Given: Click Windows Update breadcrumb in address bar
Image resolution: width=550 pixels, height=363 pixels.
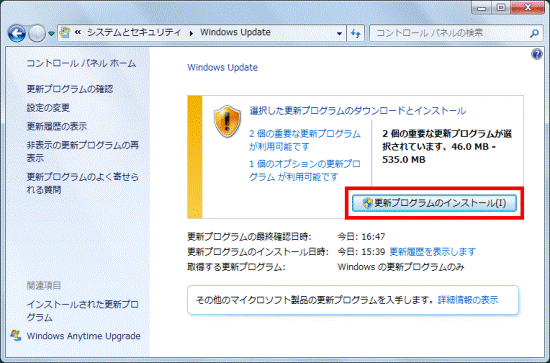Looking at the screenshot, I should [x=235, y=33].
